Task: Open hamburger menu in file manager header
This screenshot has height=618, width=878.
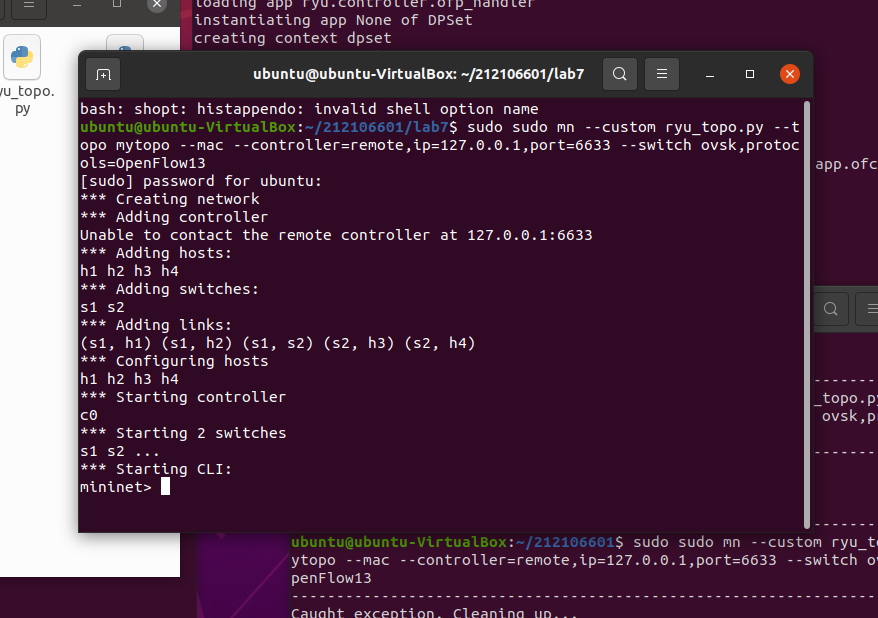Action: (x=29, y=6)
